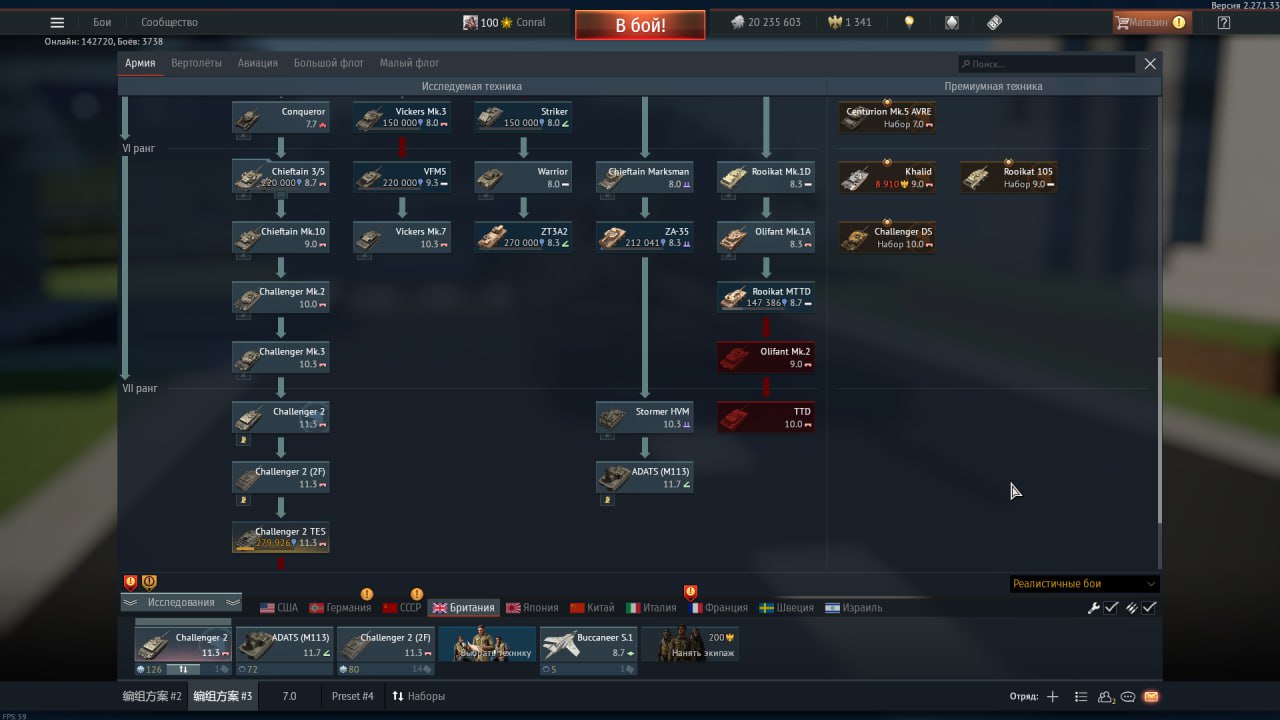Open the contacts friends icon
The height and width of the screenshot is (720, 1280).
tap(1106, 697)
